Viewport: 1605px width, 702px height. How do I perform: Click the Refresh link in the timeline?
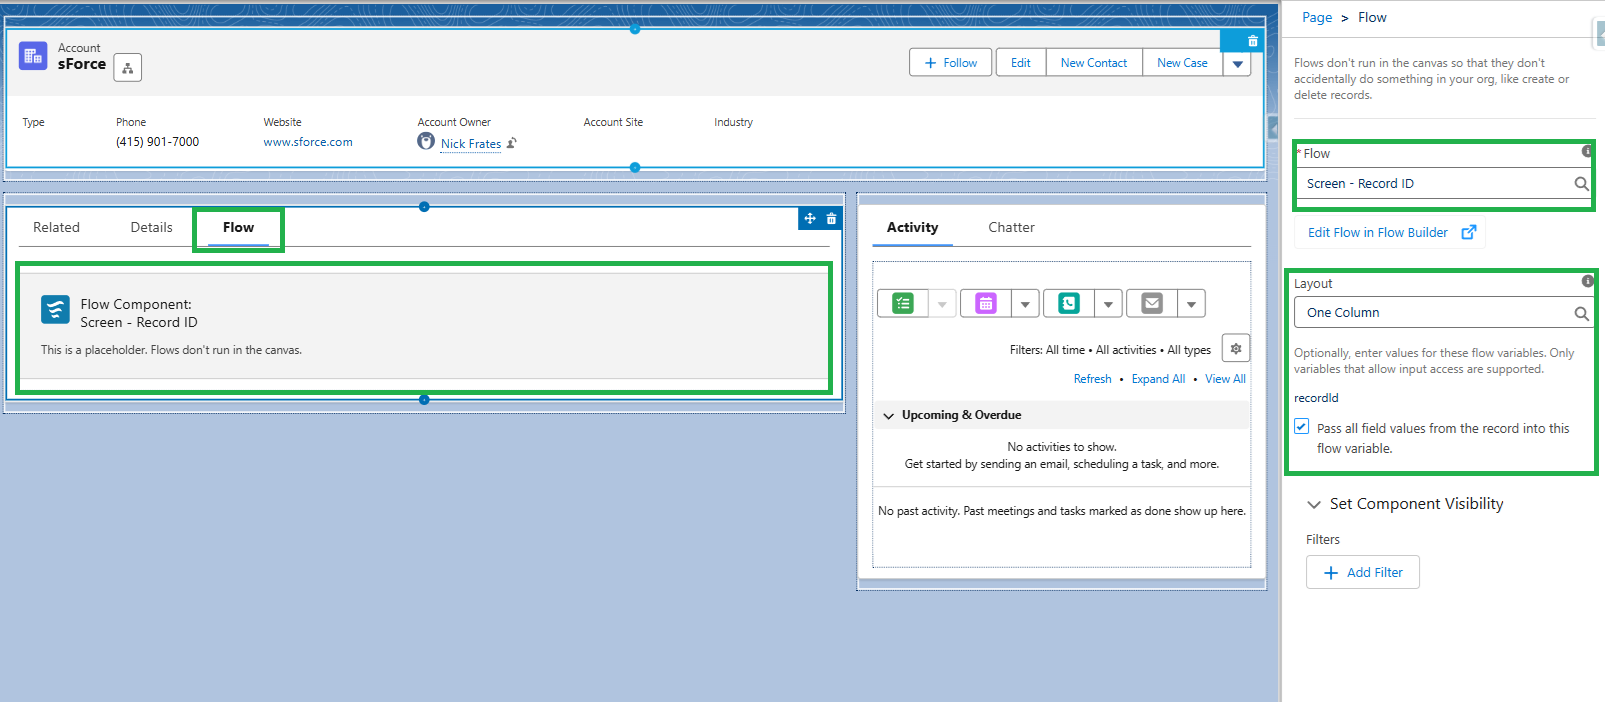(1092, 379)
